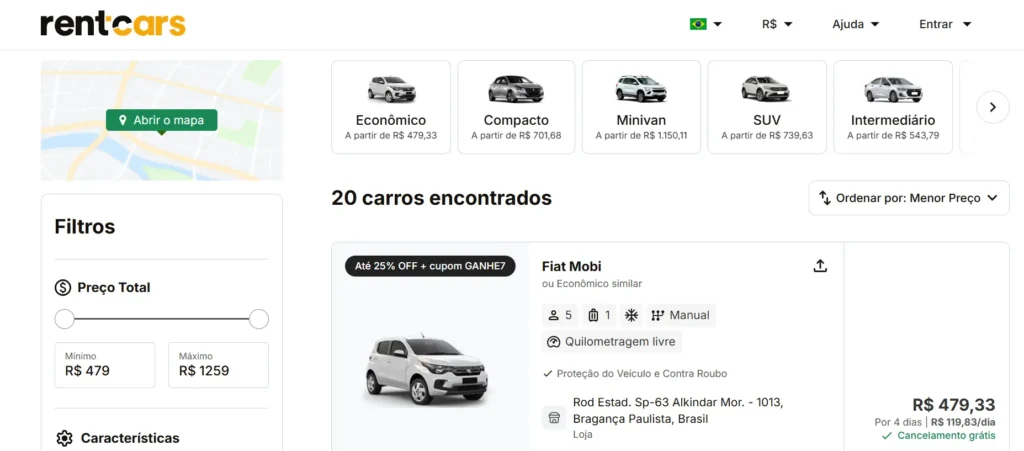This screenshot has height=451, width=1024.
Task: Open Ordenar por: Menor Preço dropdown
Action: tap(908, 198)
